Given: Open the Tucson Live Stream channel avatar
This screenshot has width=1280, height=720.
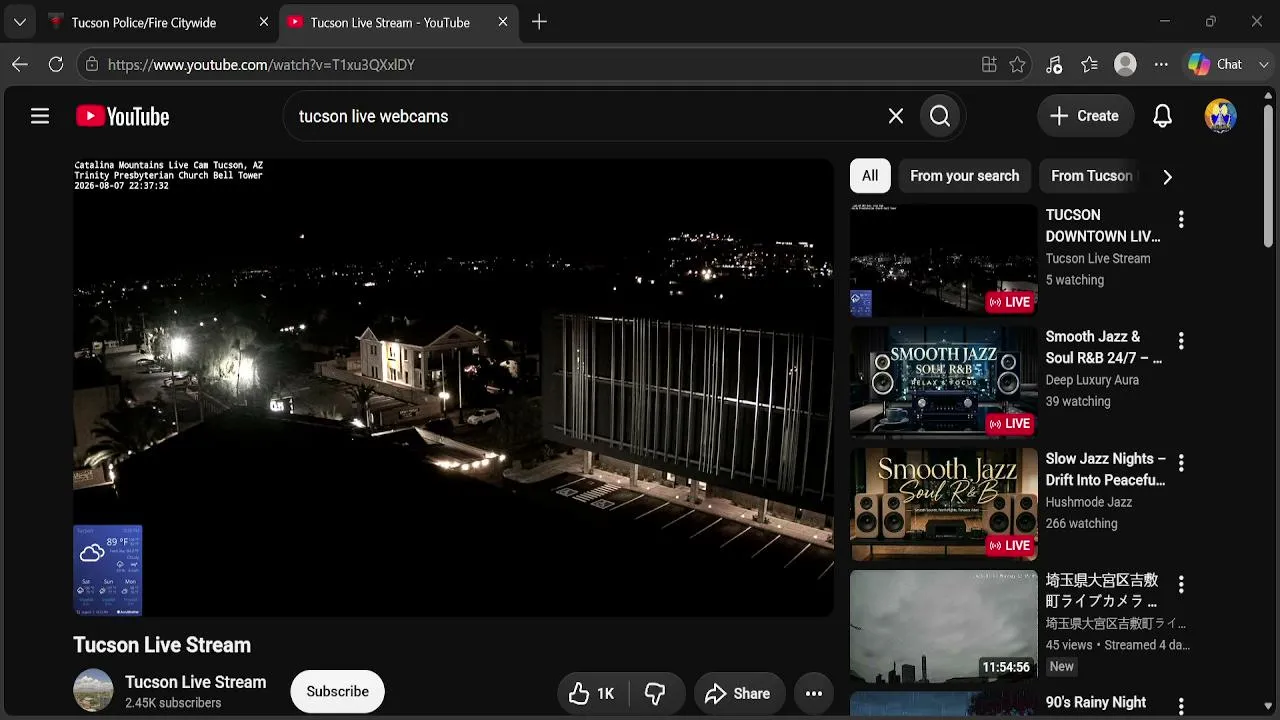Looking at the screenshot, I should click(93, 690).
